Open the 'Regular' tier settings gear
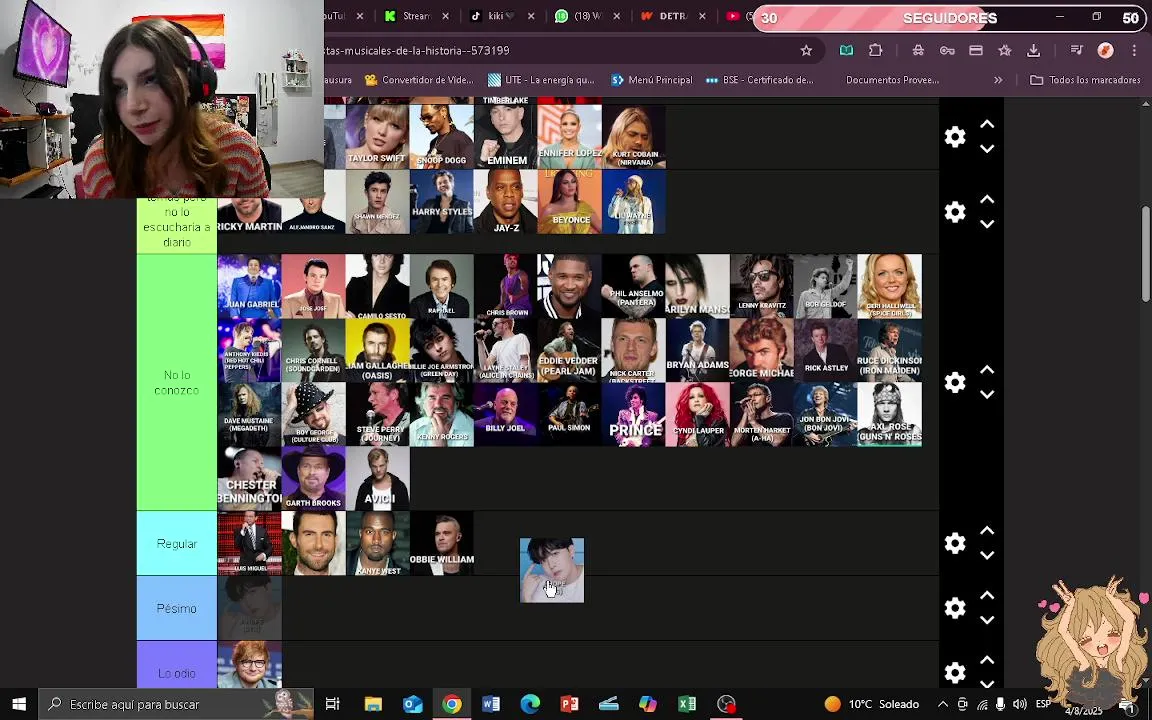Screen dimensions: 1152x720 pyautogui.click(x=954, y=543)
